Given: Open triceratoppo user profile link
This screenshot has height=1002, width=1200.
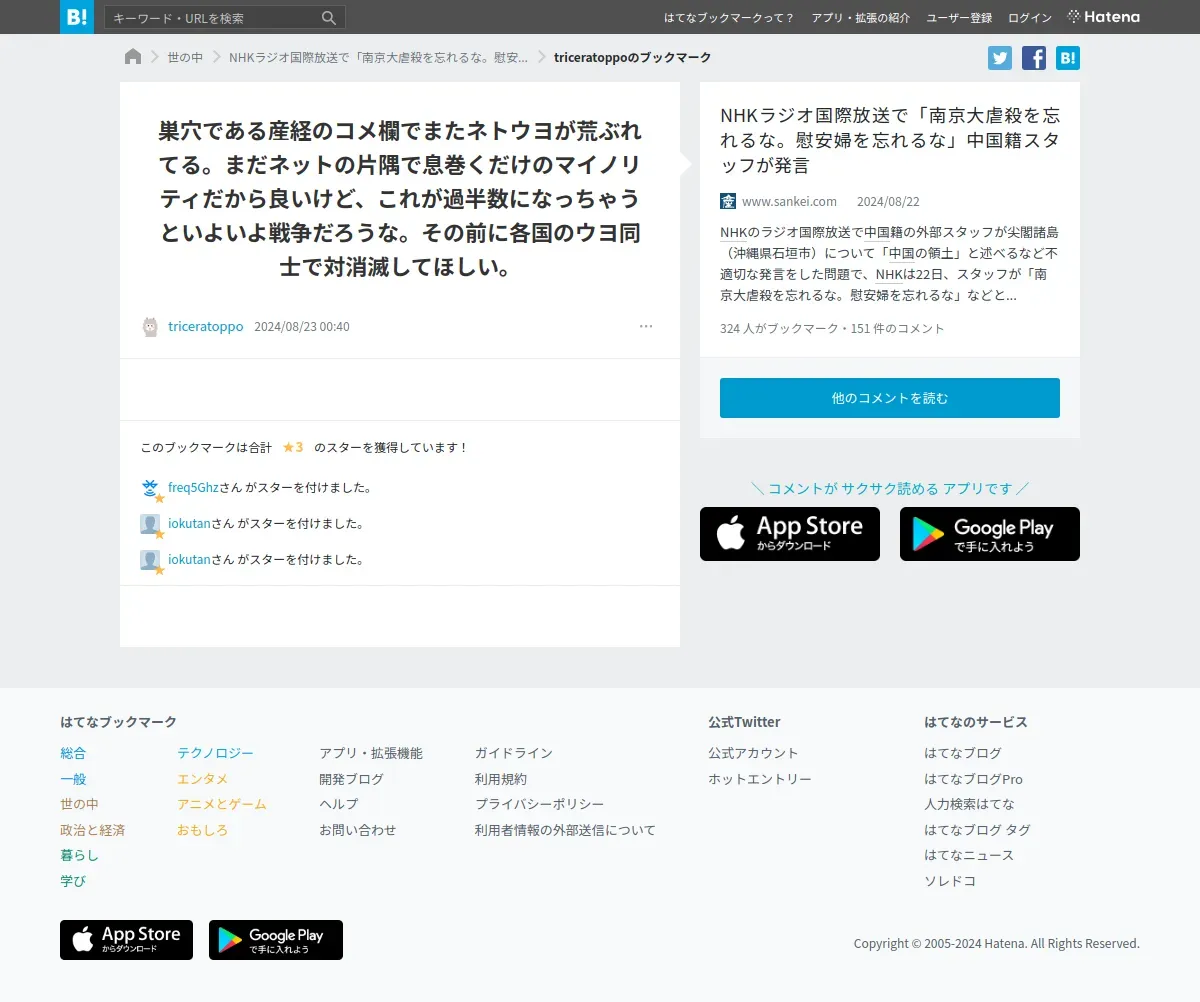Looking at the screenshot, I should [x=206, y=327].
